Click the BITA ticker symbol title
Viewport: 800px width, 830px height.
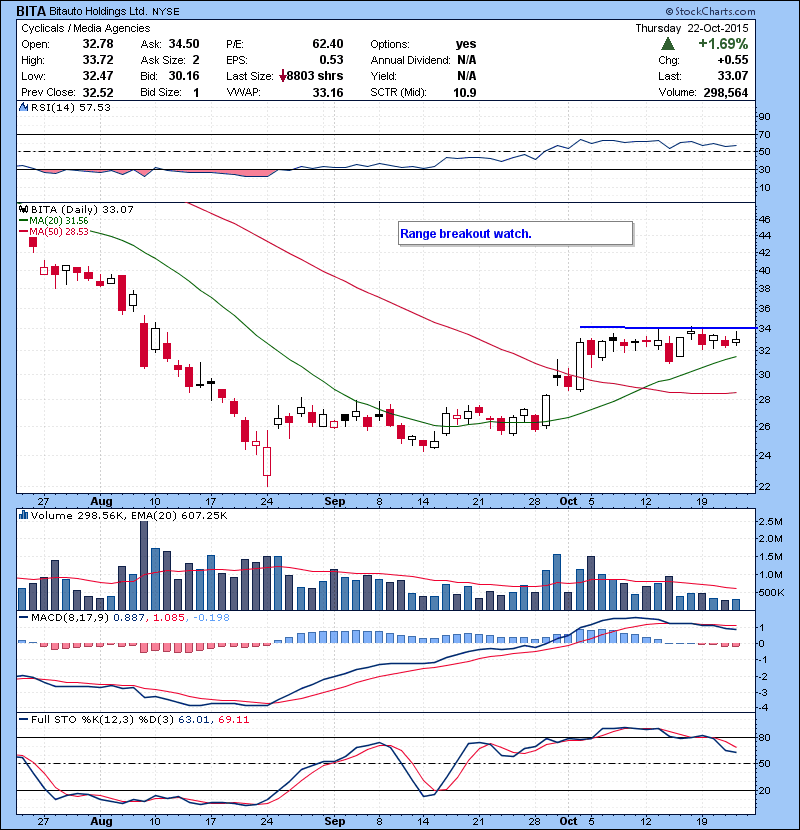tap(31, 11)
